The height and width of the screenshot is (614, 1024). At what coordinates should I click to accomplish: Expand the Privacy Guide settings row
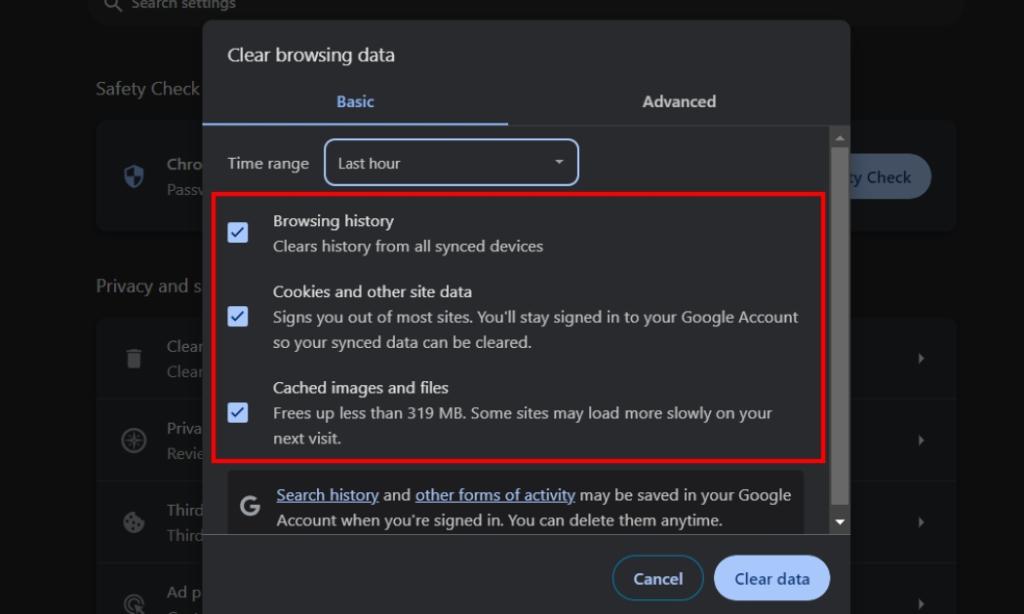click(921, 440)
